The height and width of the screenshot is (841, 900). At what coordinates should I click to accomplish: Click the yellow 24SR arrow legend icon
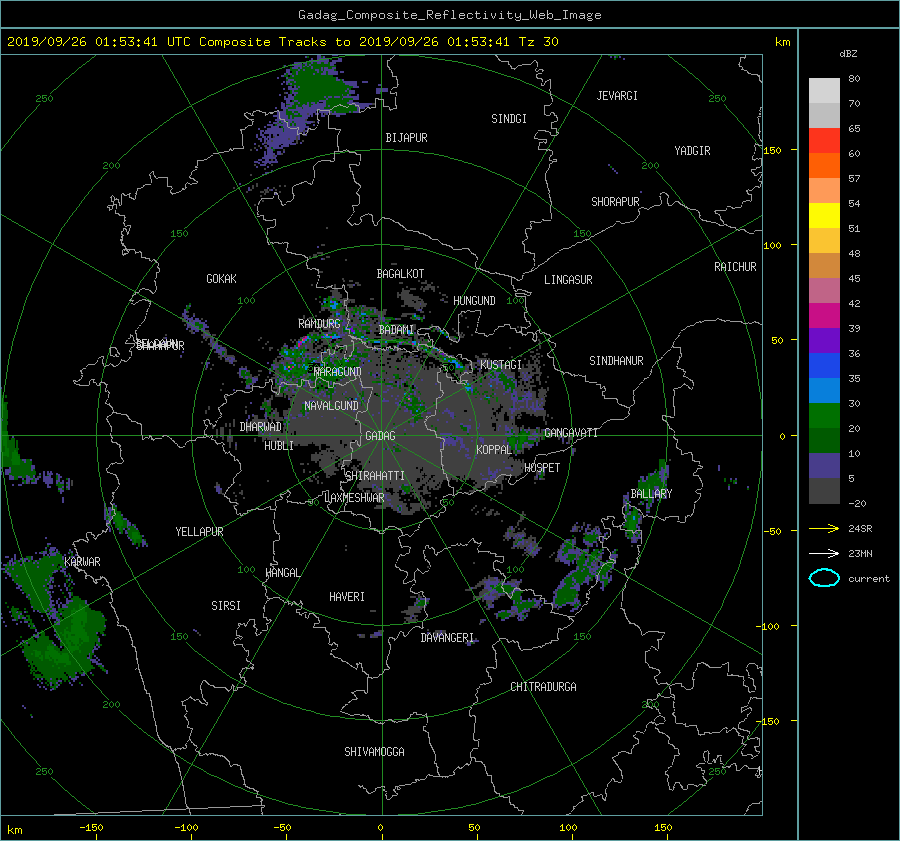tap(824, 529)
